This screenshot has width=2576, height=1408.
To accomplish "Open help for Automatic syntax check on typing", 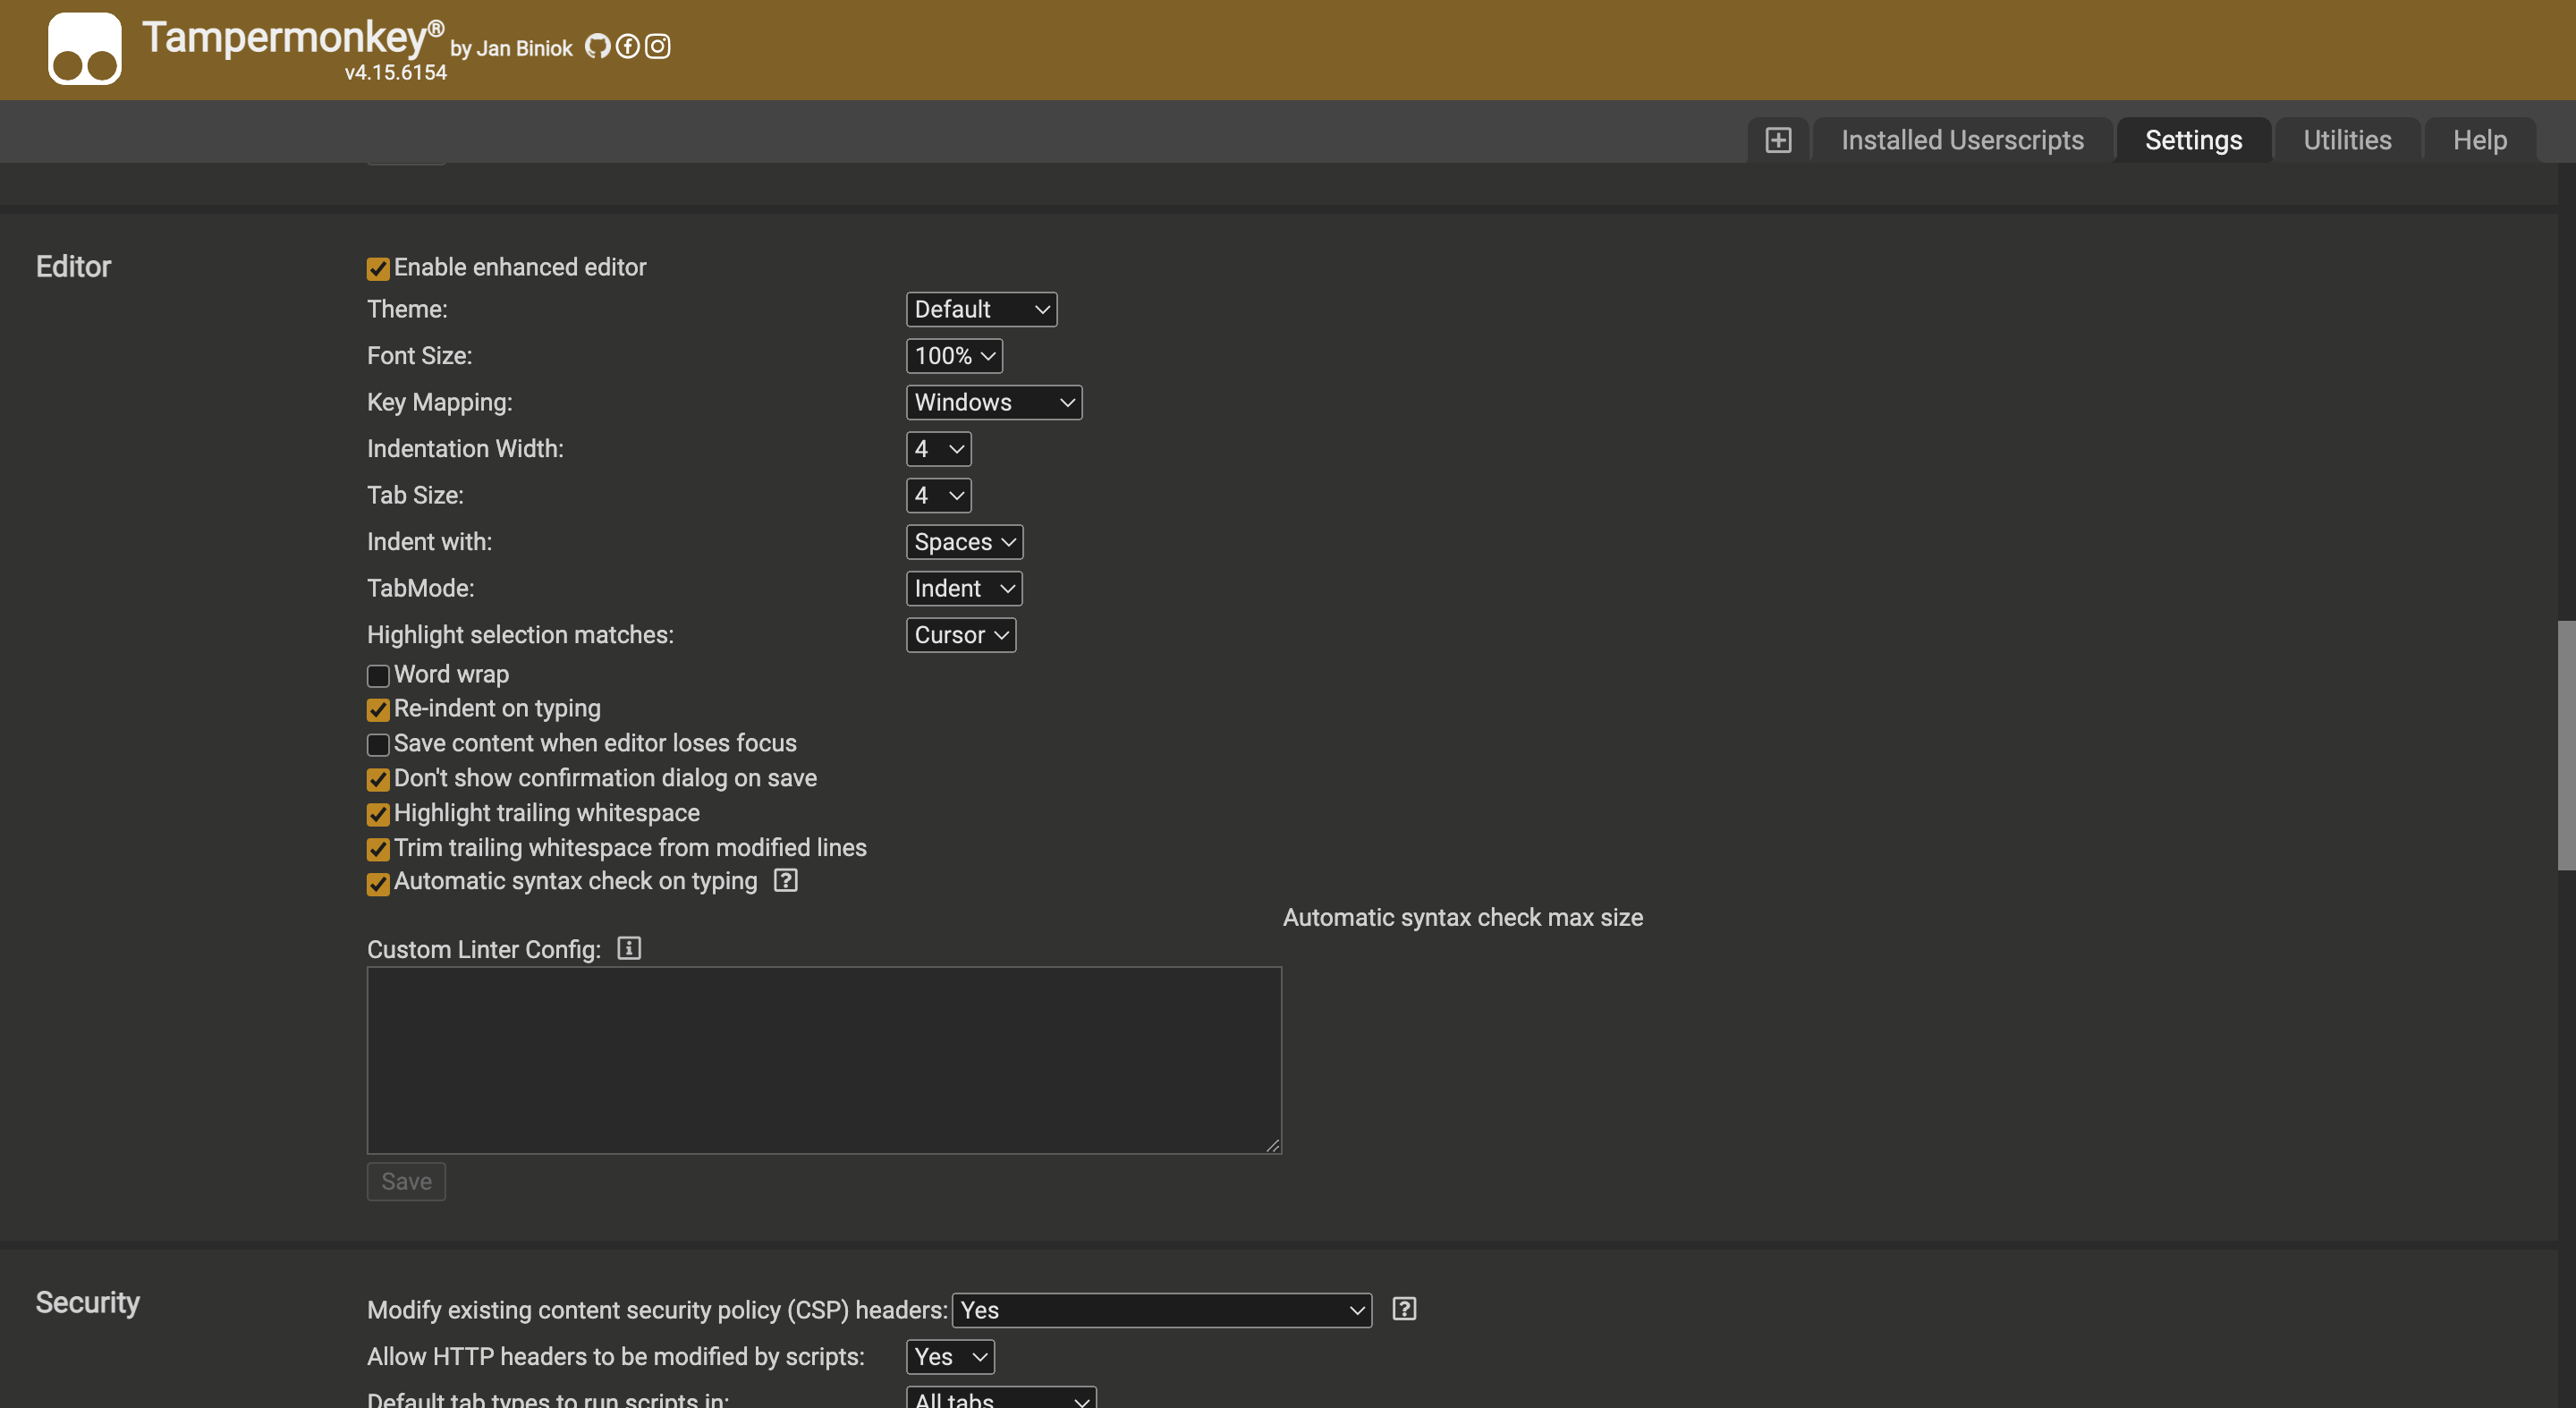I will [785, 881].
